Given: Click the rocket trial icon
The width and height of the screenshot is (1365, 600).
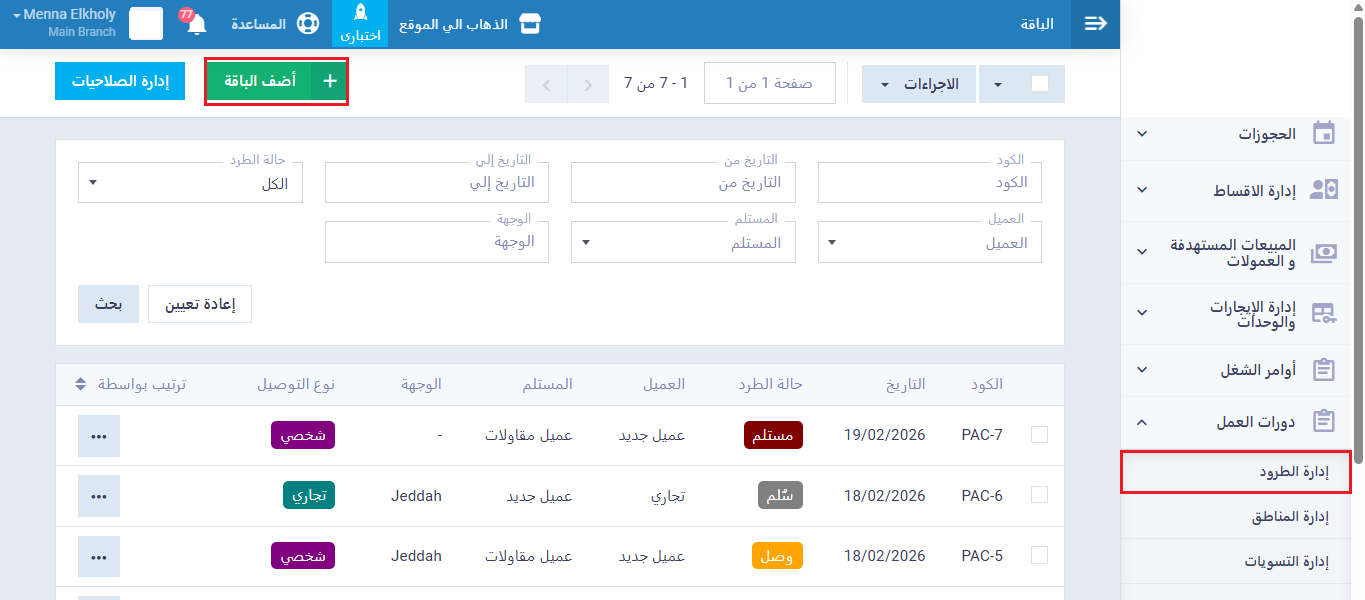Looking at the screenshot, I should 360,14.
